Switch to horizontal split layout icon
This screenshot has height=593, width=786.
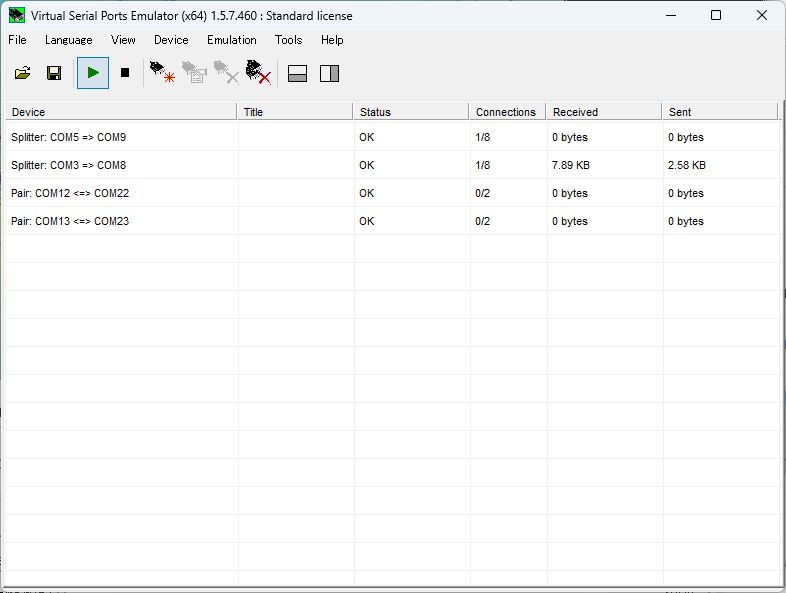click(297, 73)
